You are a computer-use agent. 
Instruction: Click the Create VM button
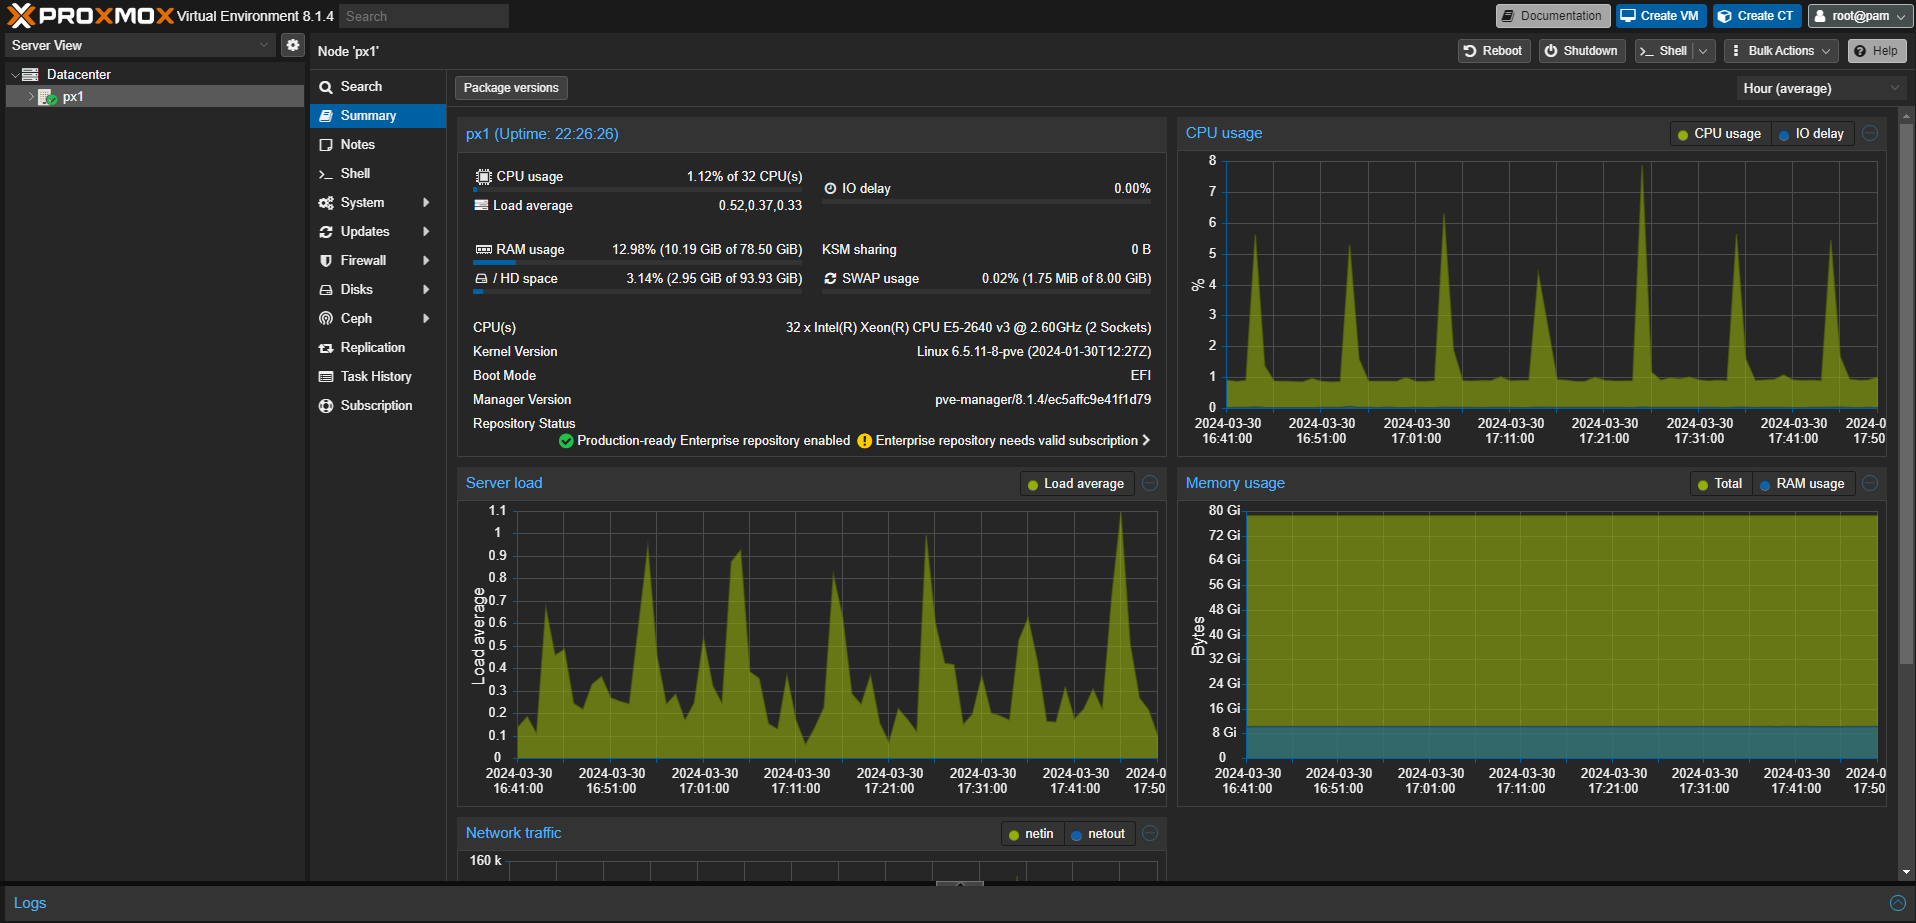tap(1660, 16)
